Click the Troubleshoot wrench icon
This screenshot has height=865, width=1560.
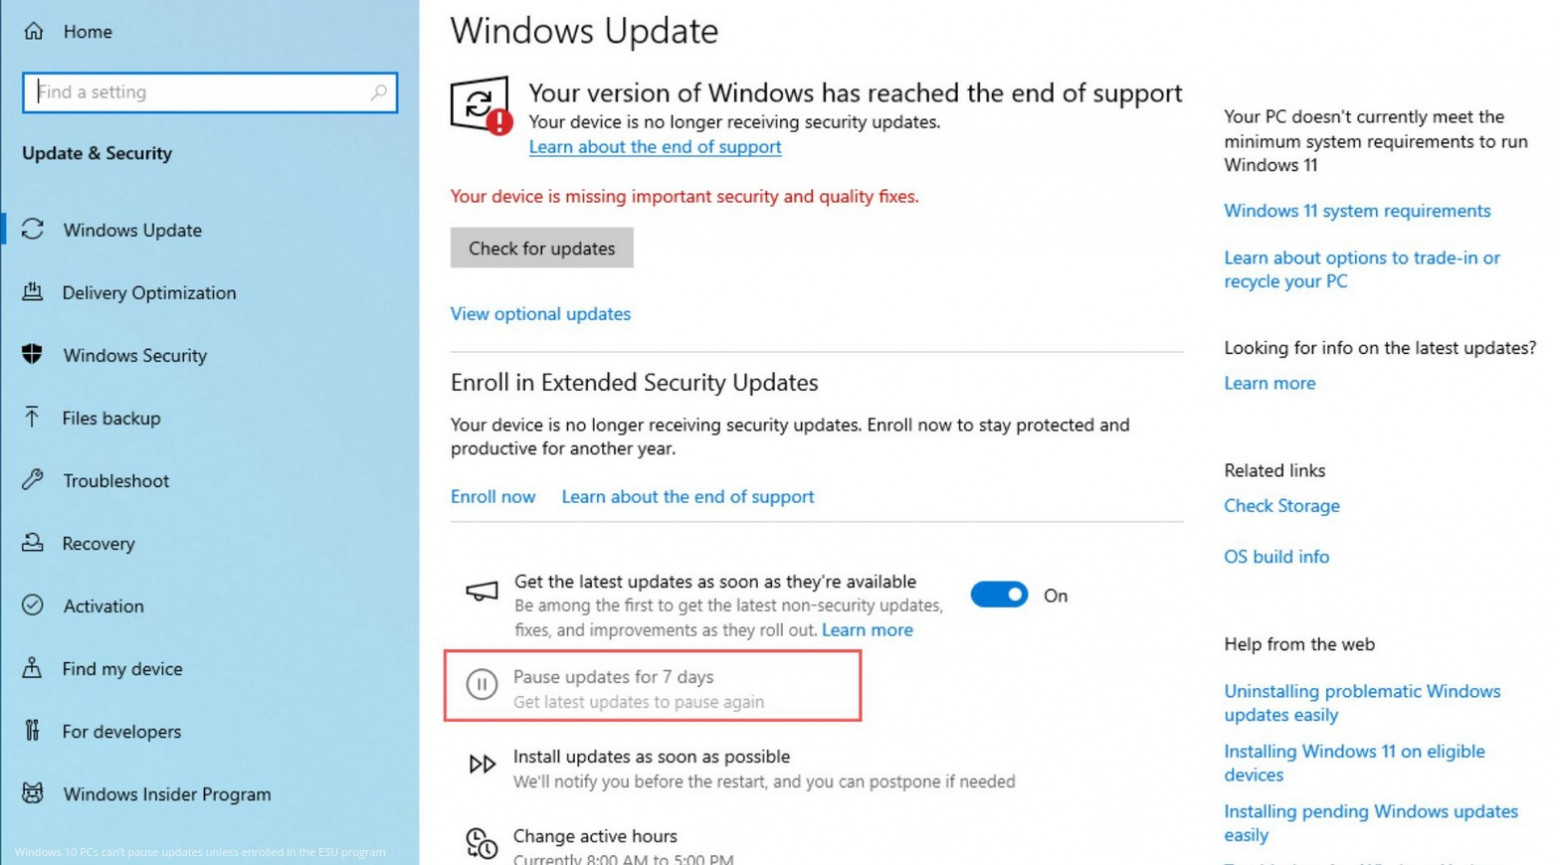click(x=33, y=480)
